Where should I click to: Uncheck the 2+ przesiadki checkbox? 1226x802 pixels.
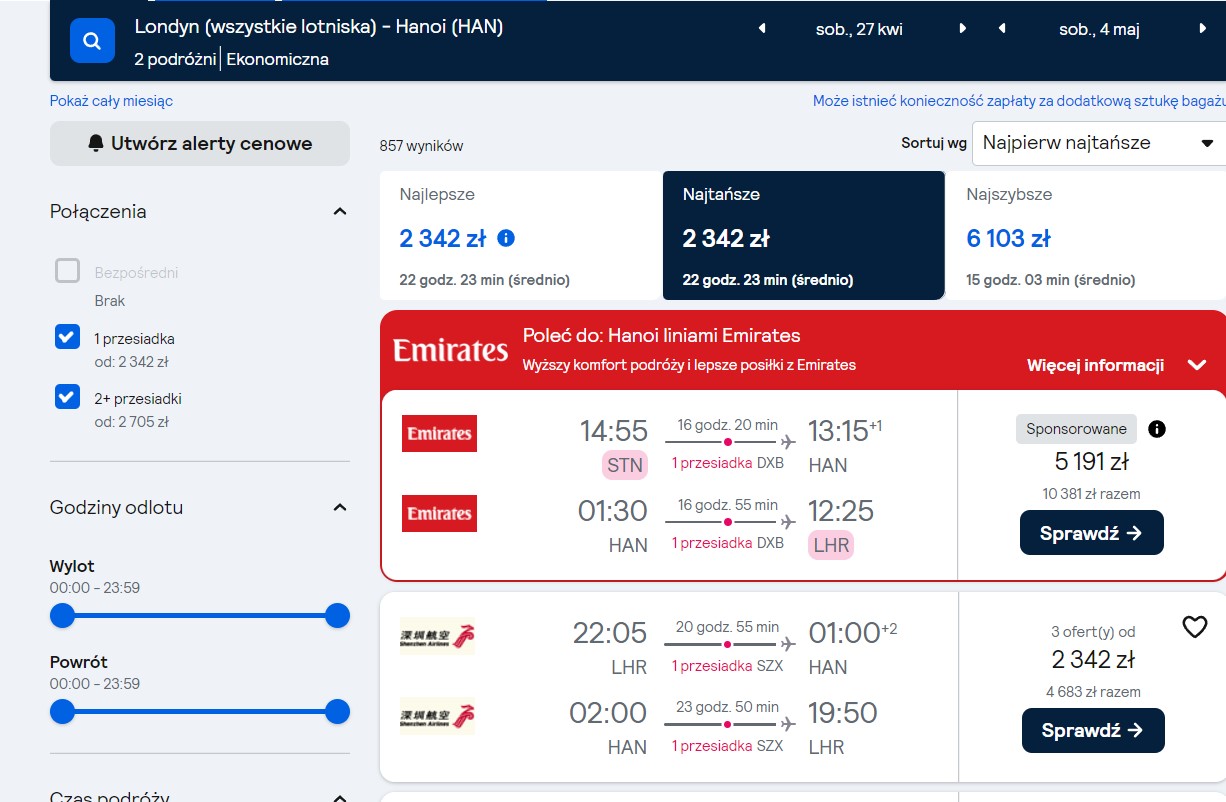tap(67, 397)
